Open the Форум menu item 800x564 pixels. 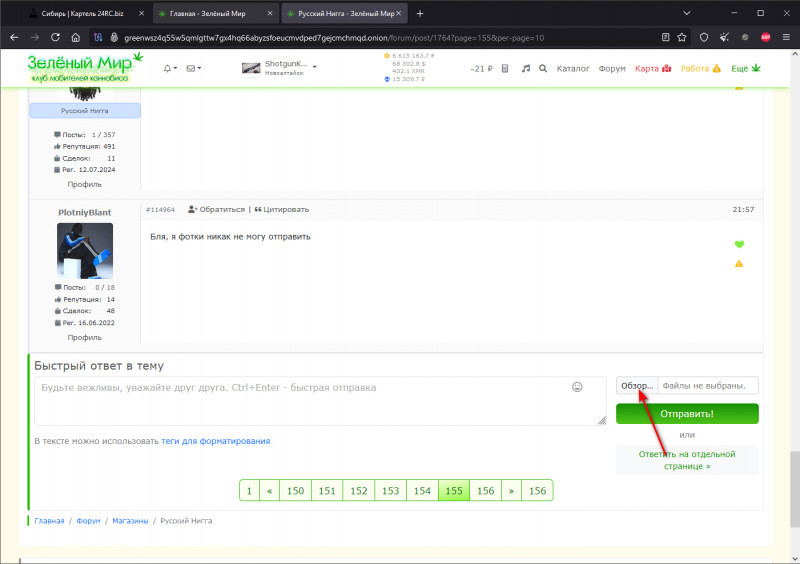coord(612,69)
